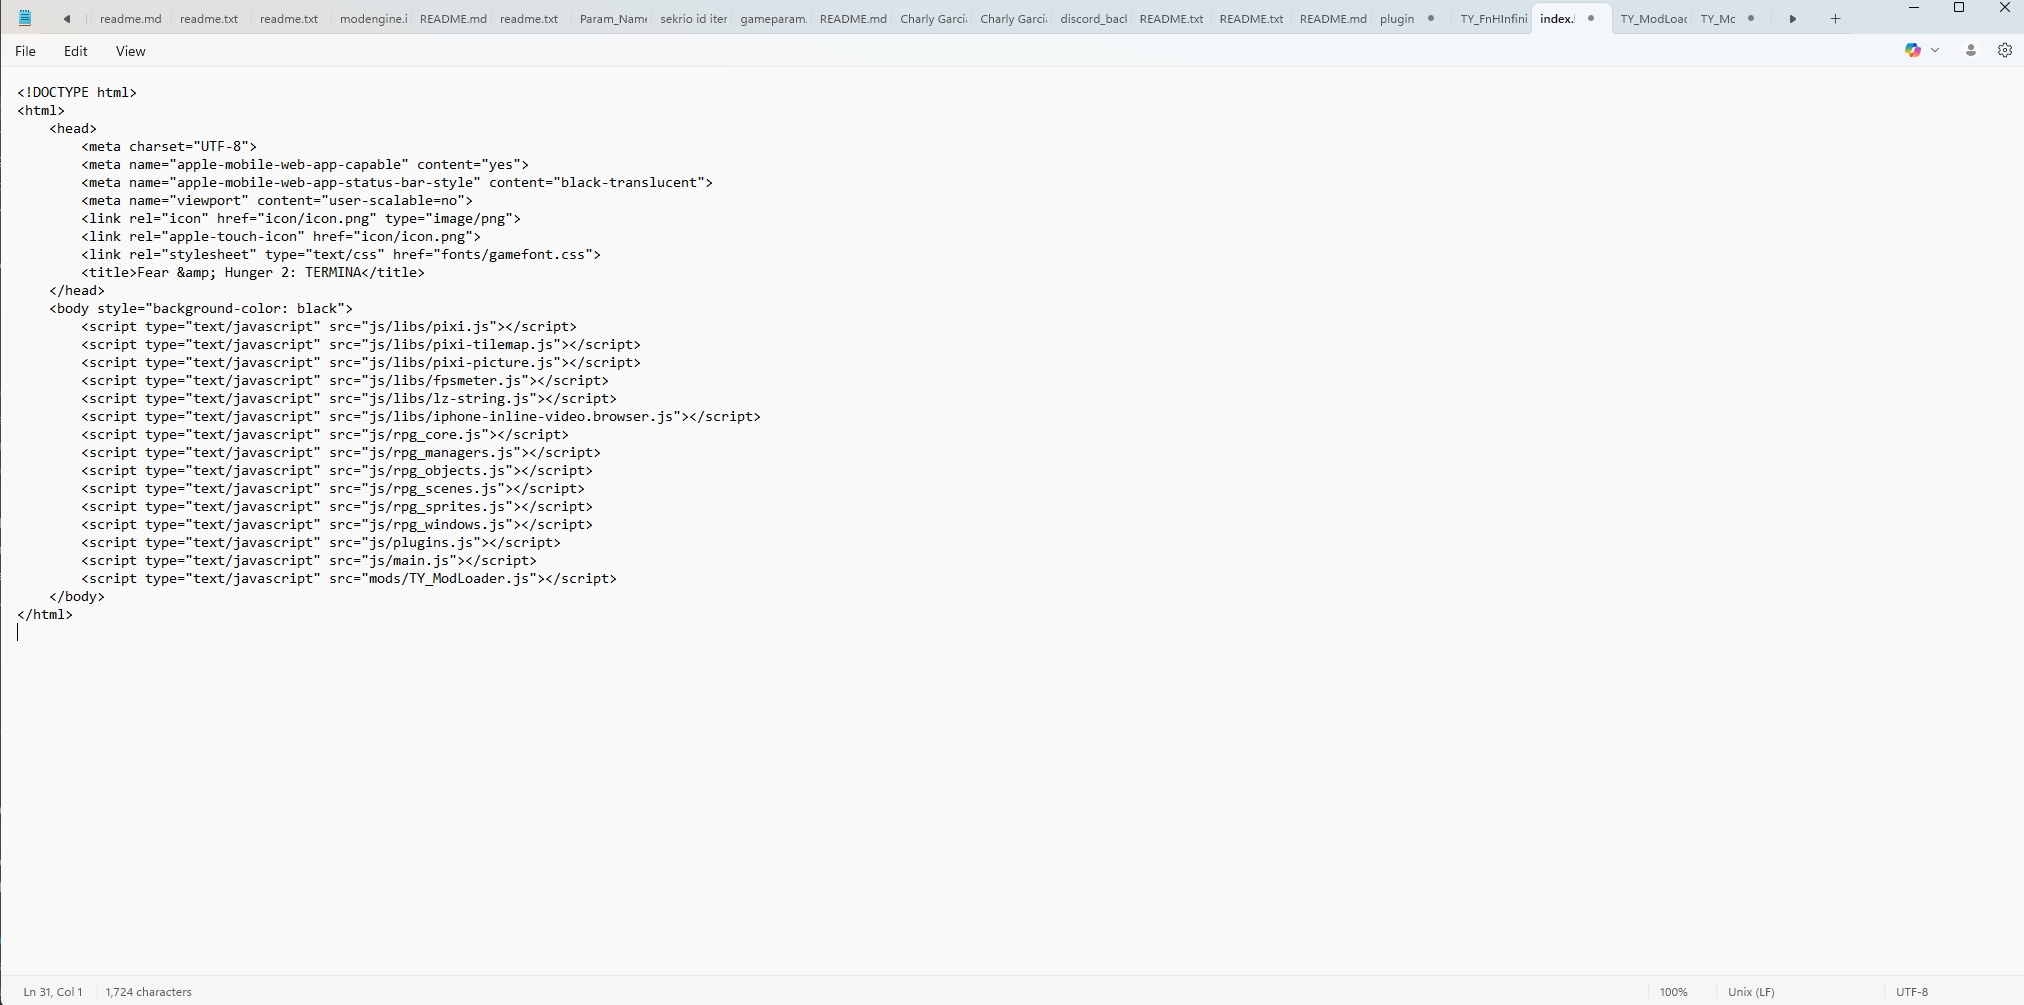
Task: Switch to the TY_FnHInfini tab
Action: click(x=1493, y=19)
